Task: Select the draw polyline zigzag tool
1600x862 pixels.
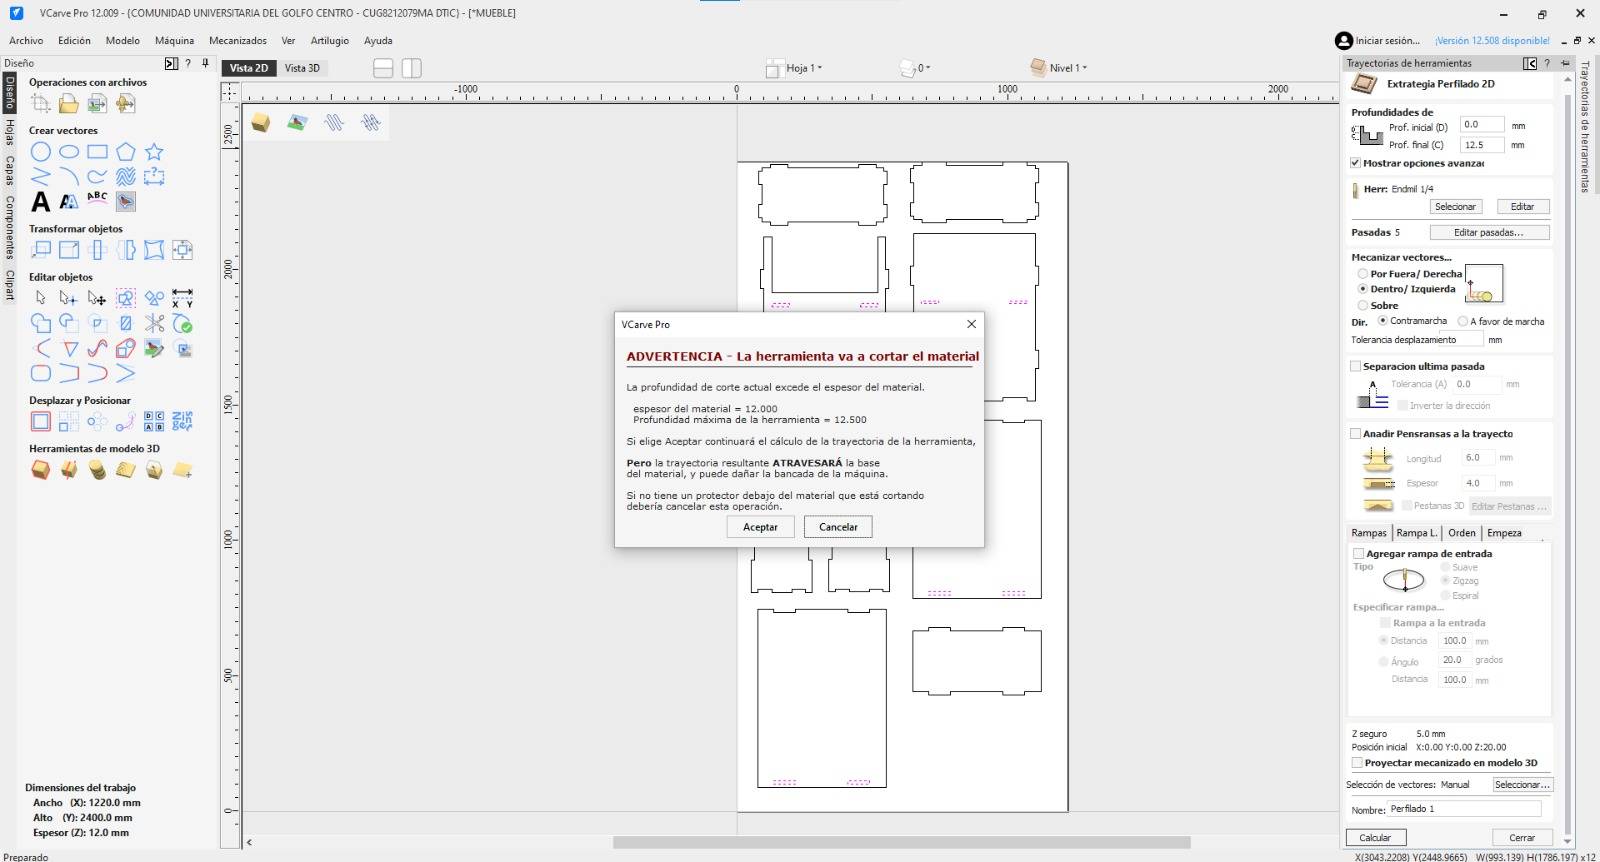Action: point(40,177)
